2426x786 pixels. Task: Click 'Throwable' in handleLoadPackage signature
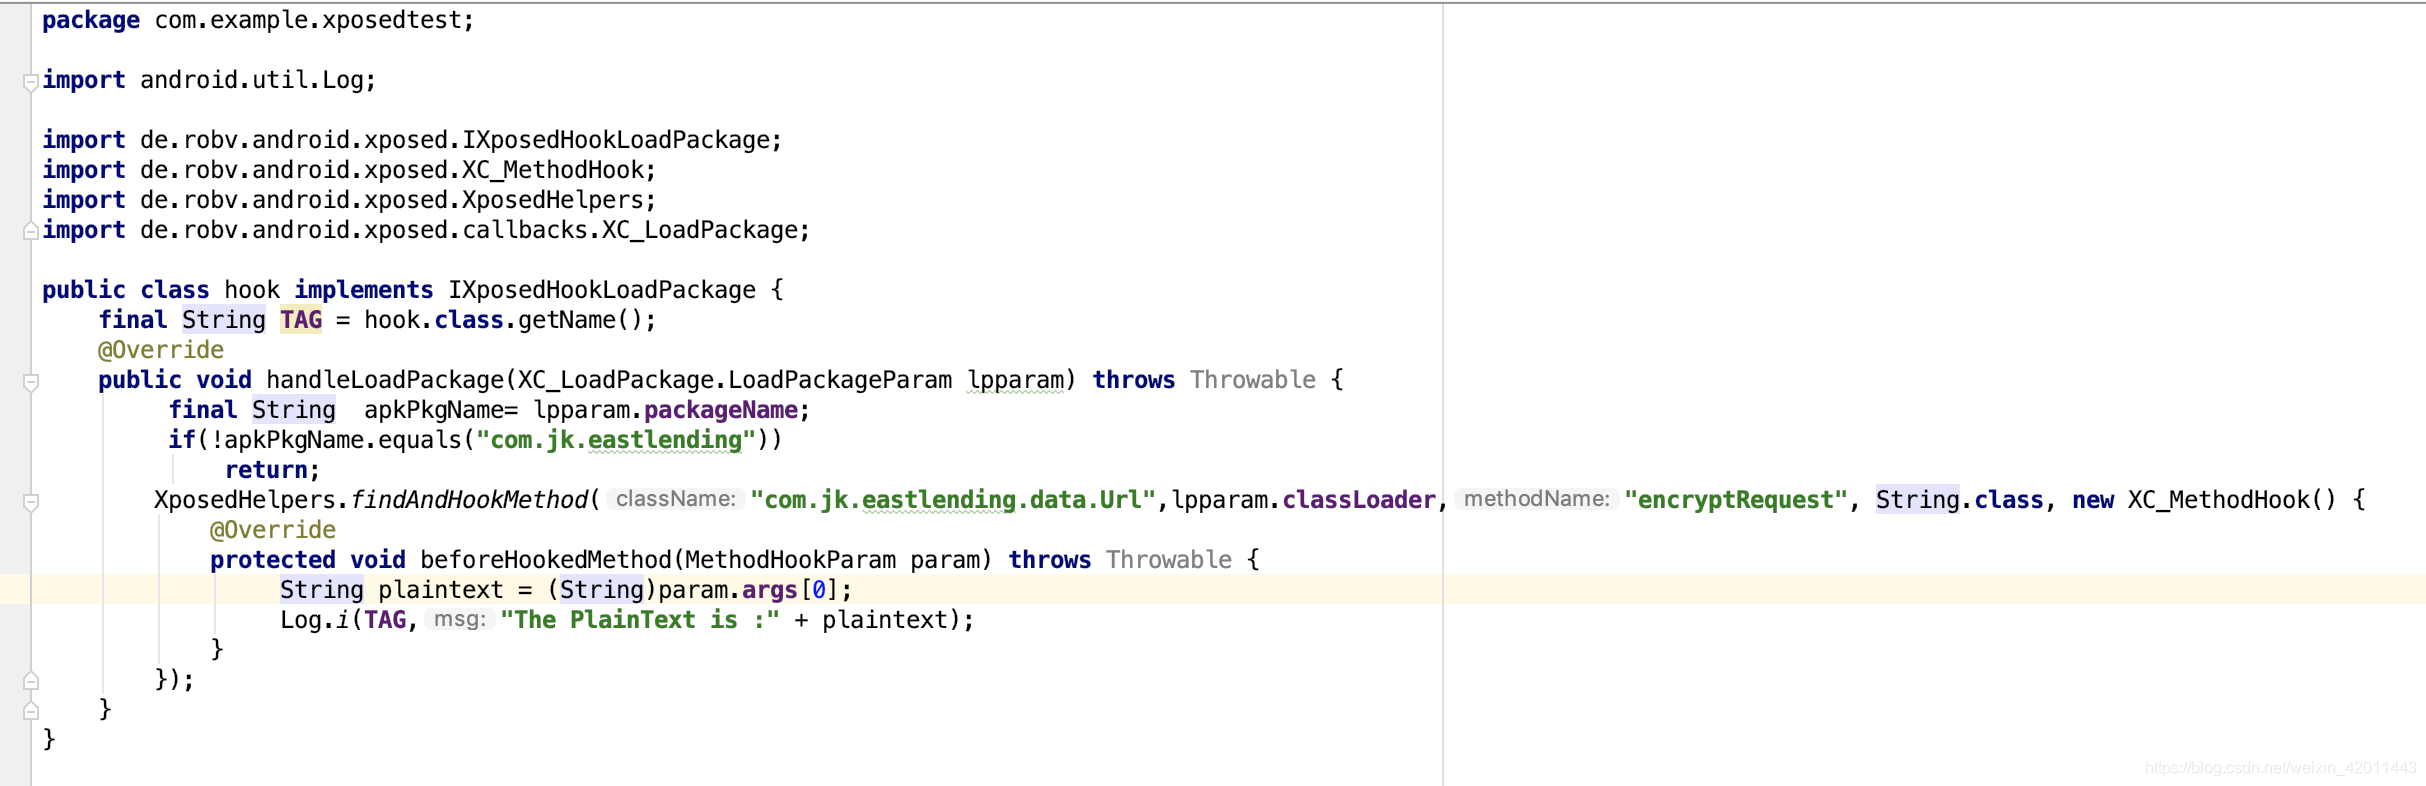[x=1253, y=380]
